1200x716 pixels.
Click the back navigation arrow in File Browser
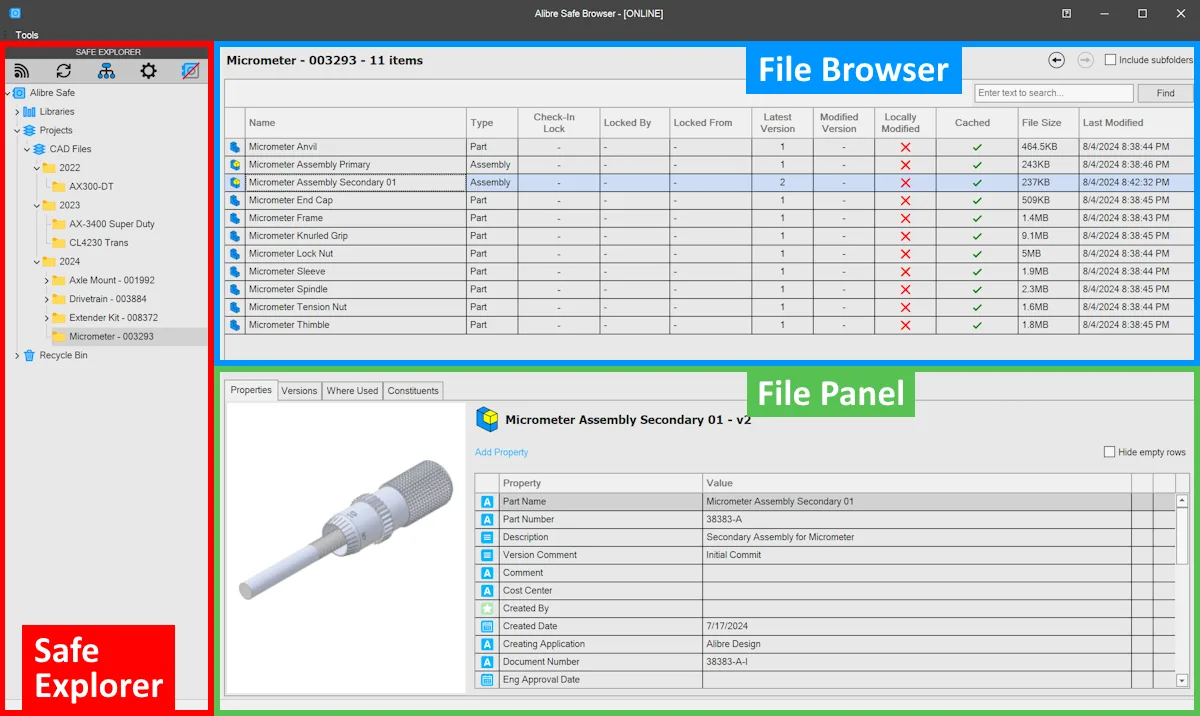tap(1056, 60)
